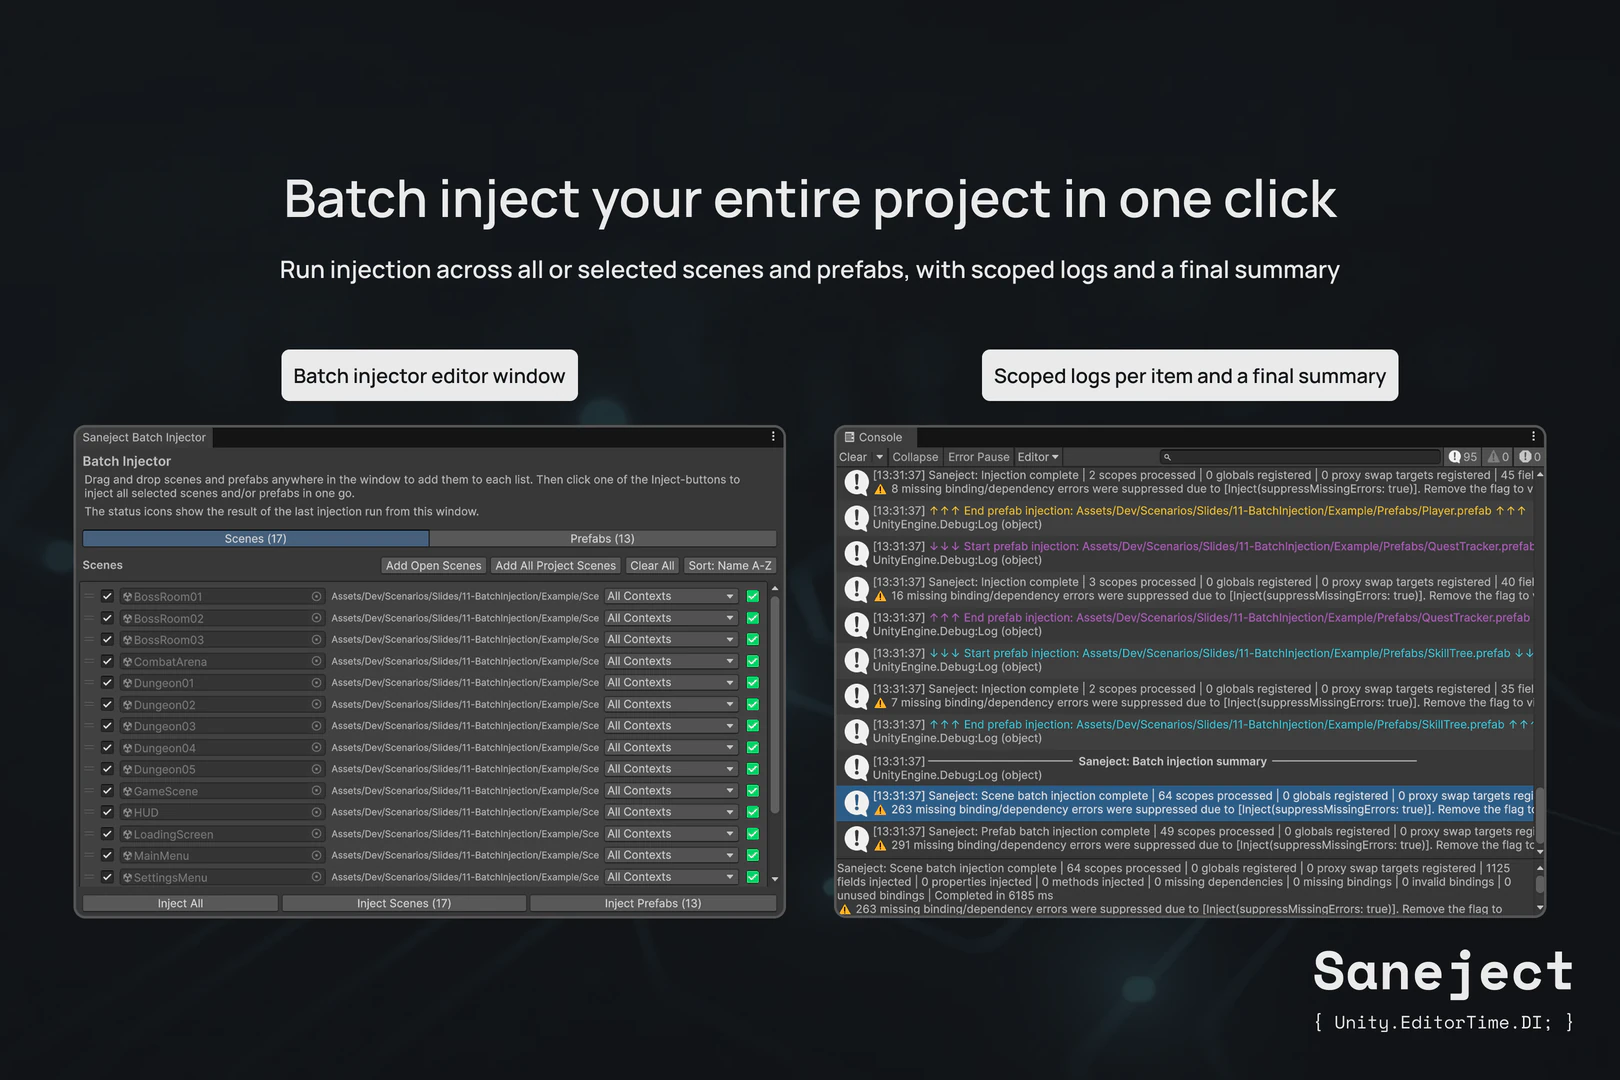Click the drag handle icon beside Dungeon02
This screenshot has height=1080, width=1620.
point(89,704)
